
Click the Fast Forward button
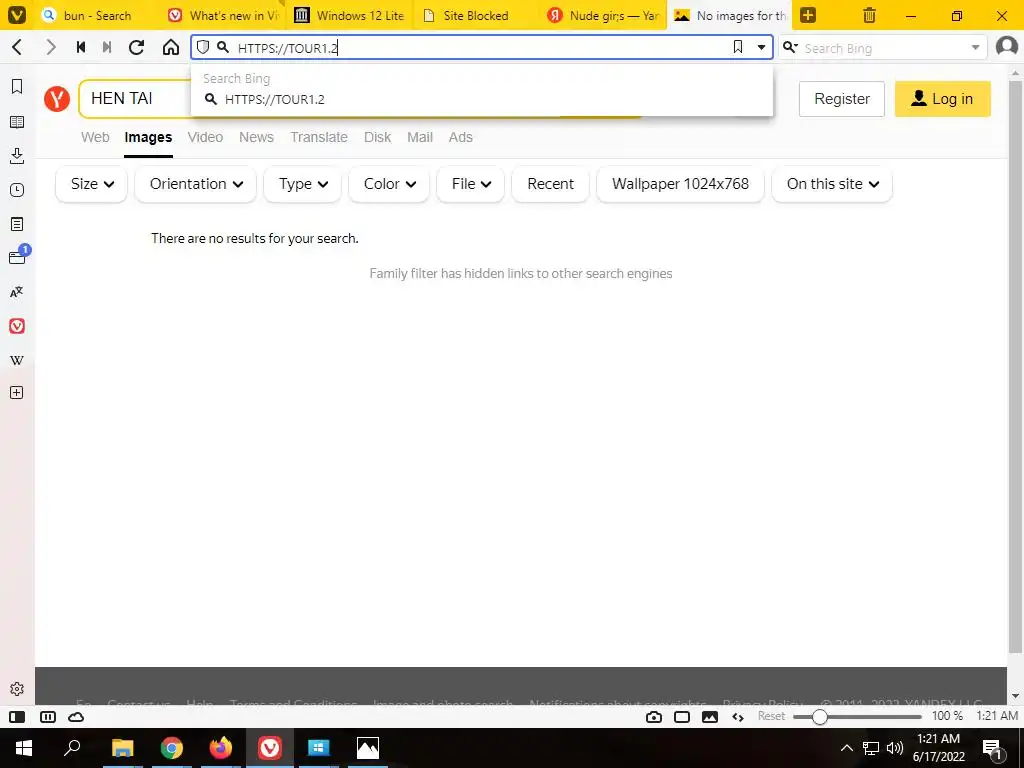(x=107, y=47)
